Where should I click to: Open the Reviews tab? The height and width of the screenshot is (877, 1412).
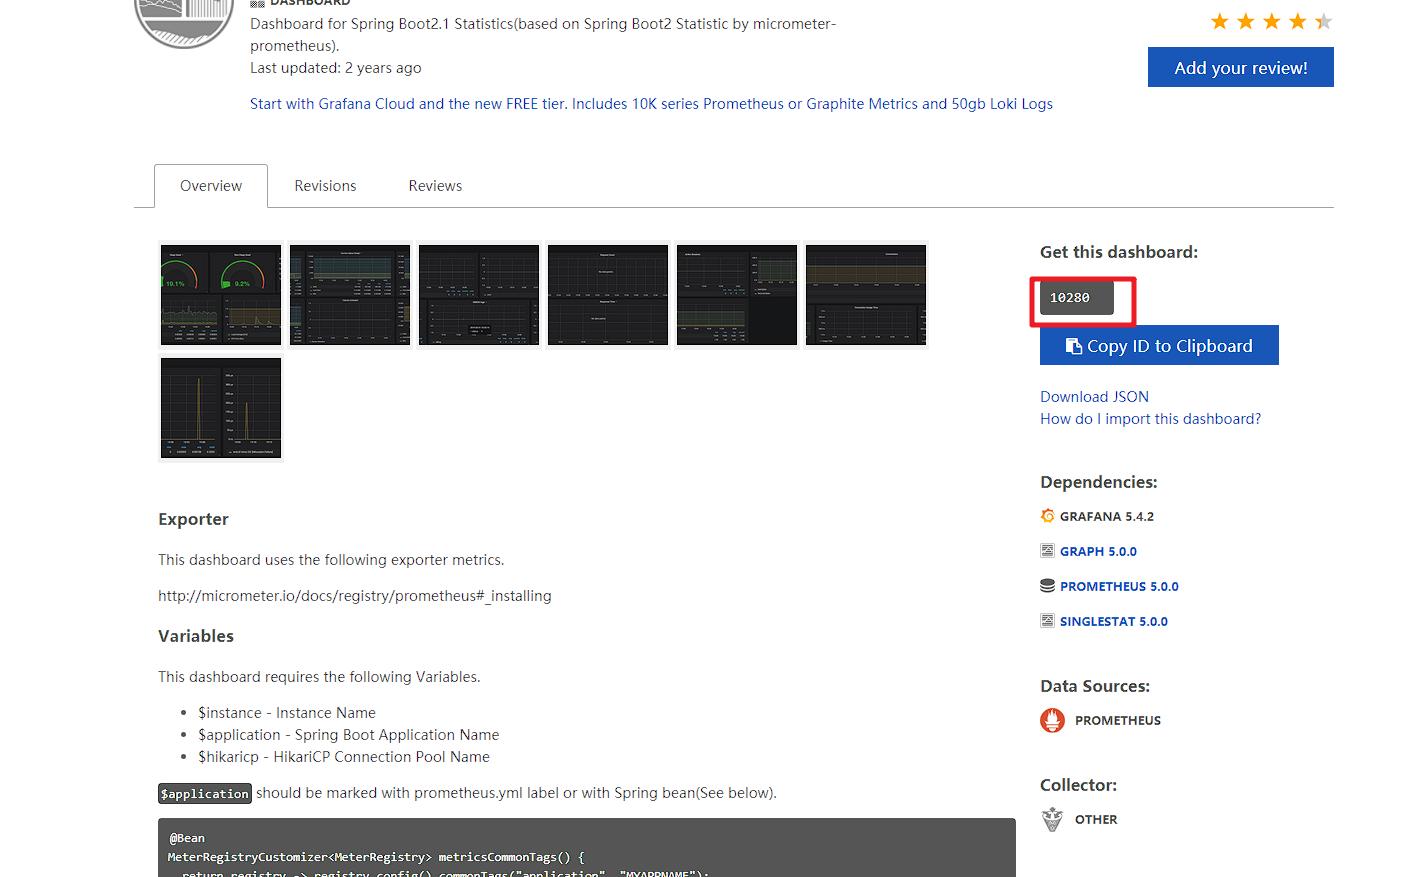coord(435,185)
